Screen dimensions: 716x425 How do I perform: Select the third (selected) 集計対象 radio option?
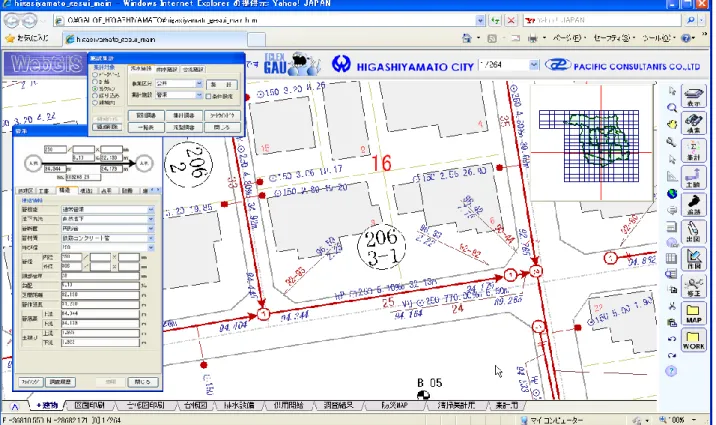pyautogui.click(x=95, y=89)
